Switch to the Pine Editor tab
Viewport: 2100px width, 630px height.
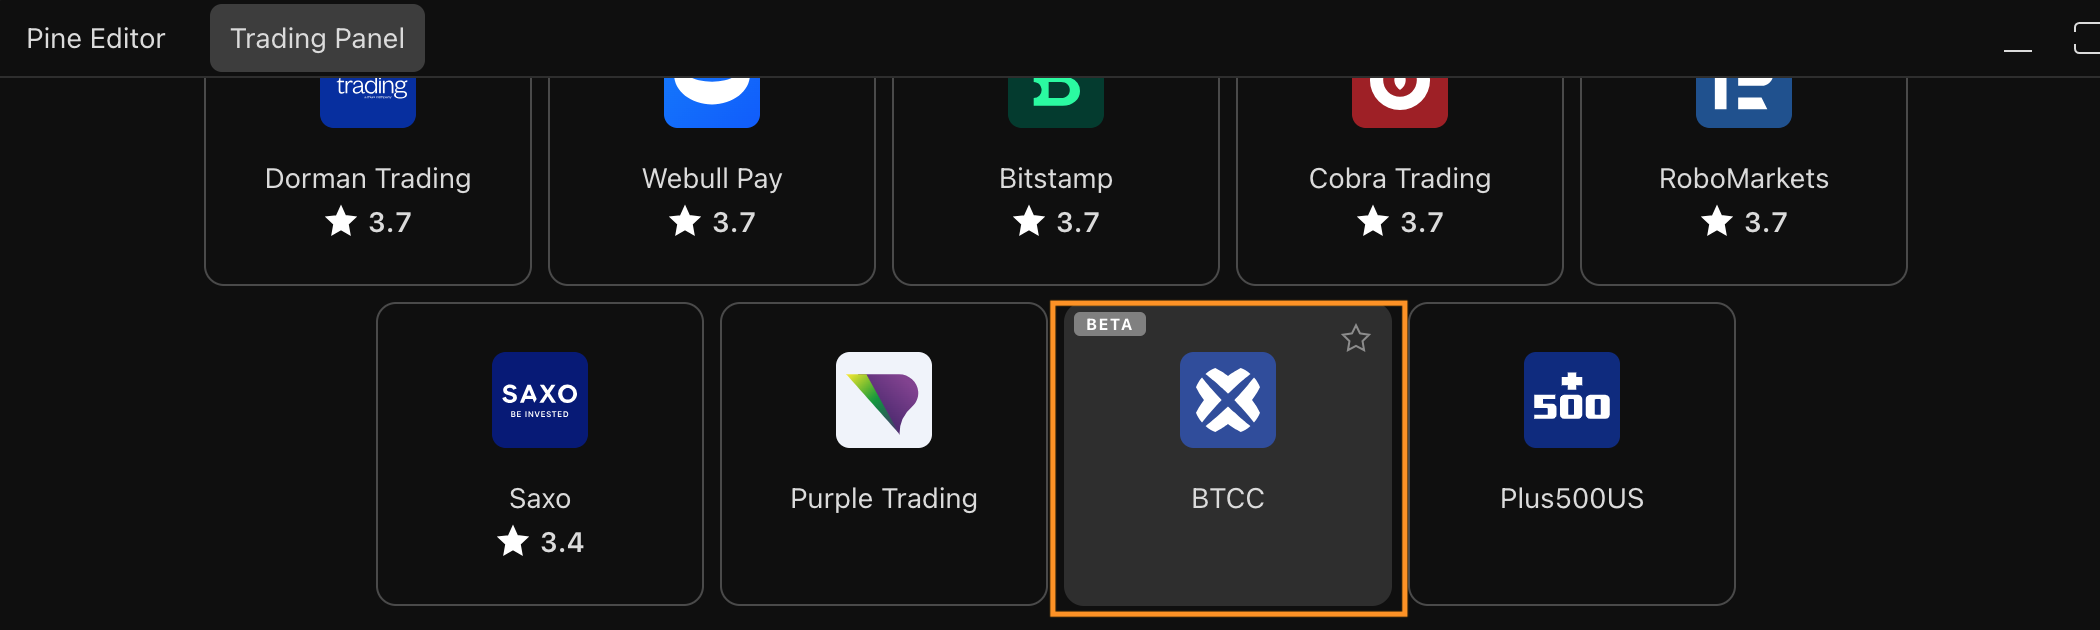(x=96, y=38)
